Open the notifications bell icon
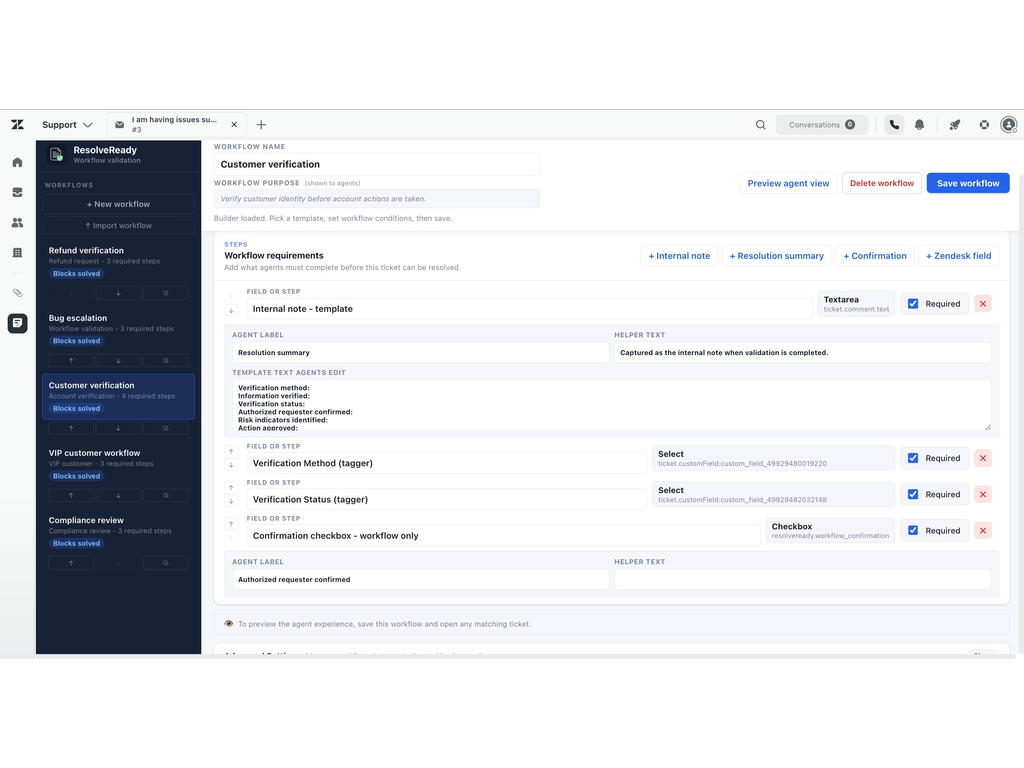This screenshot has width=1024, height=768. point(920,125)
